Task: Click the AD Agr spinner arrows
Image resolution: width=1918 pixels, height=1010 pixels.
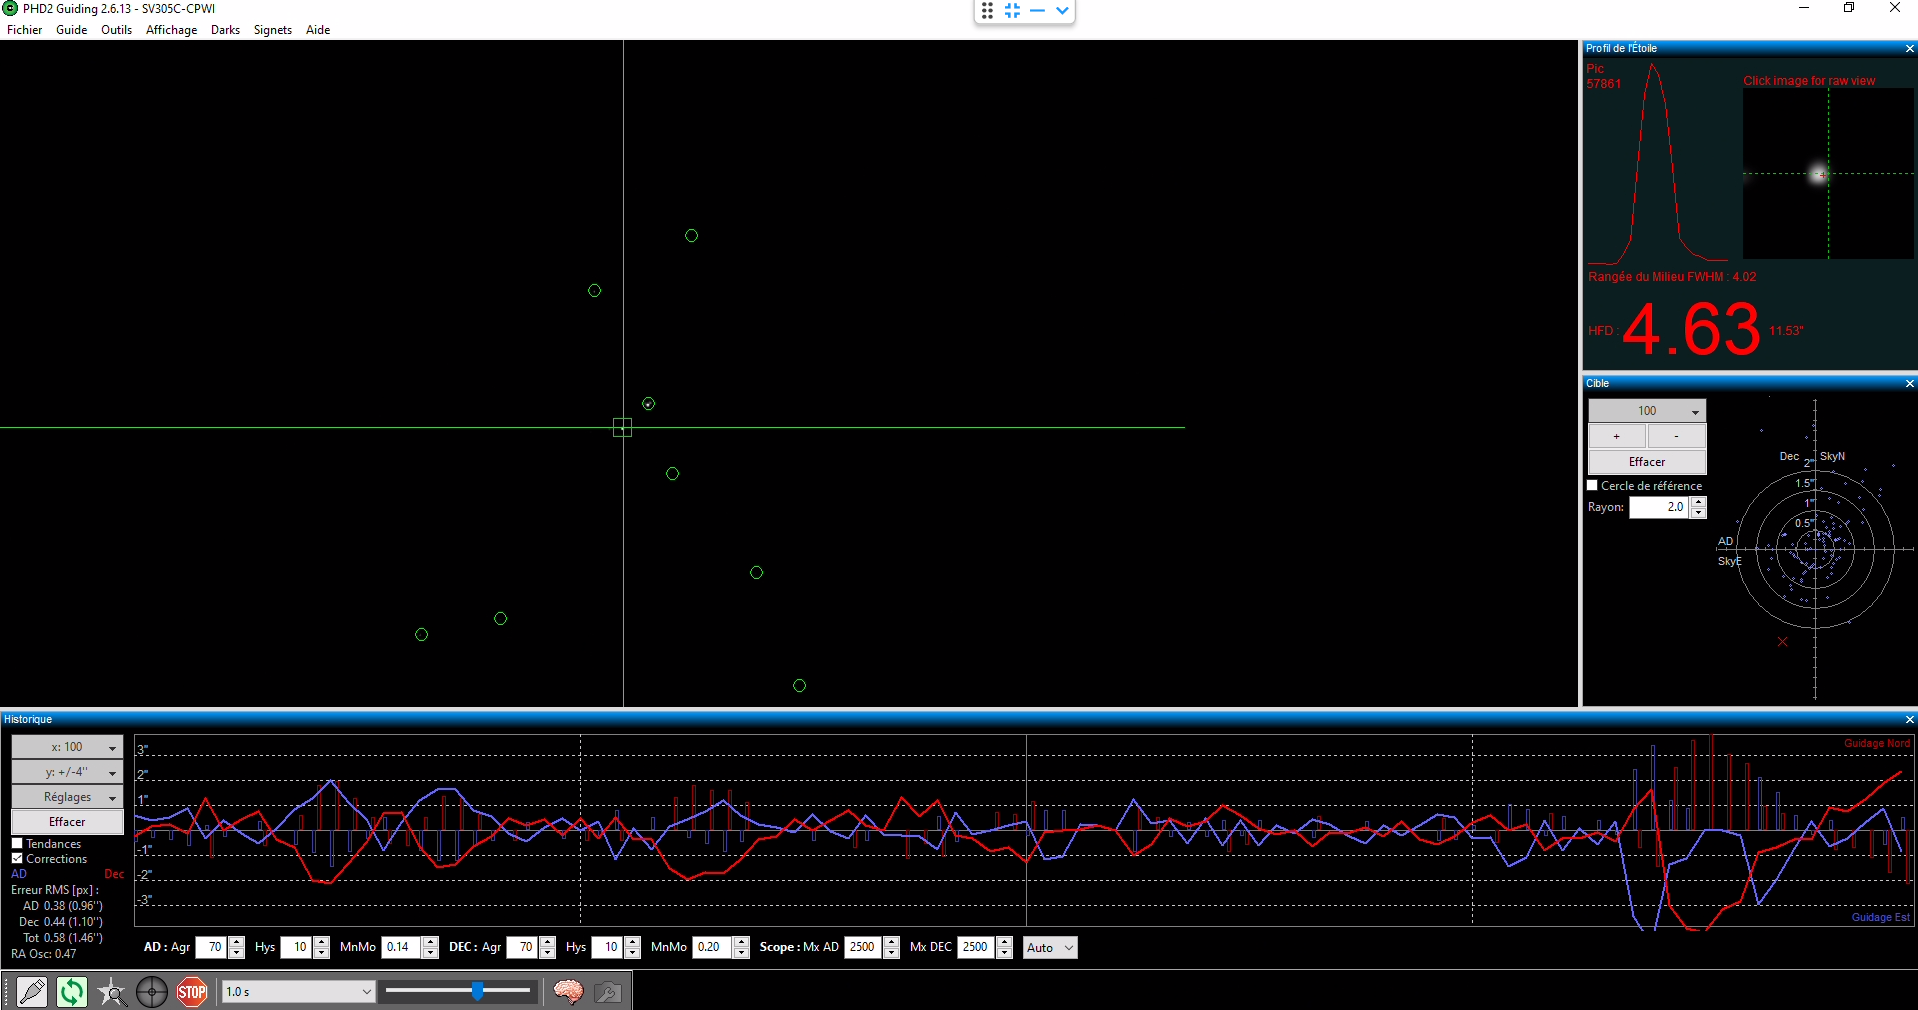Action: (x=237, y=948)
